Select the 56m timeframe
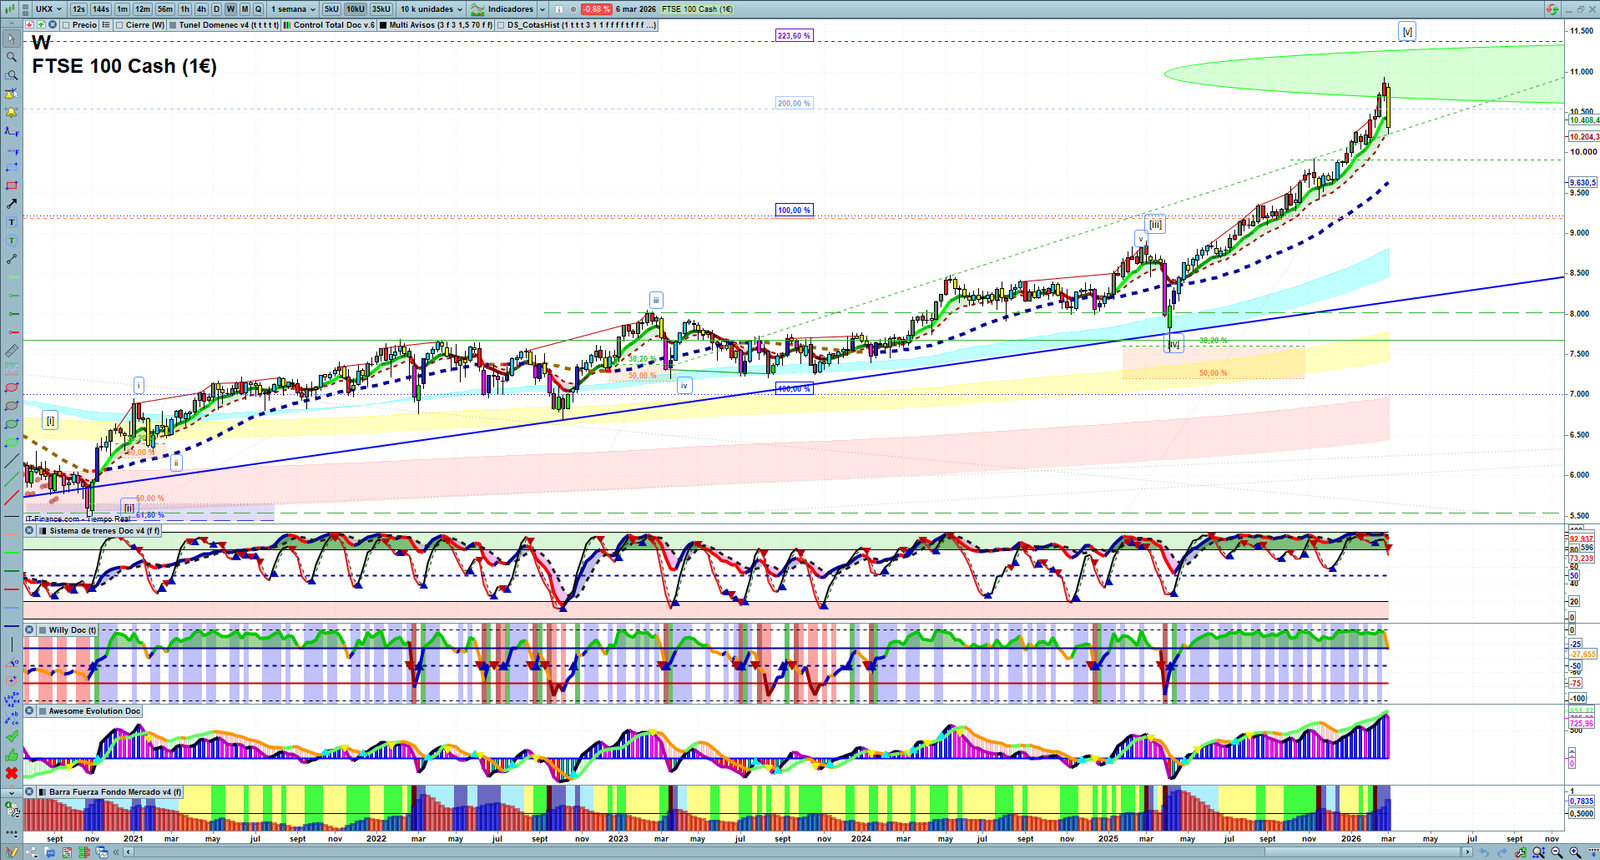This screenshot has height=860, width=1600. [165, 9]
